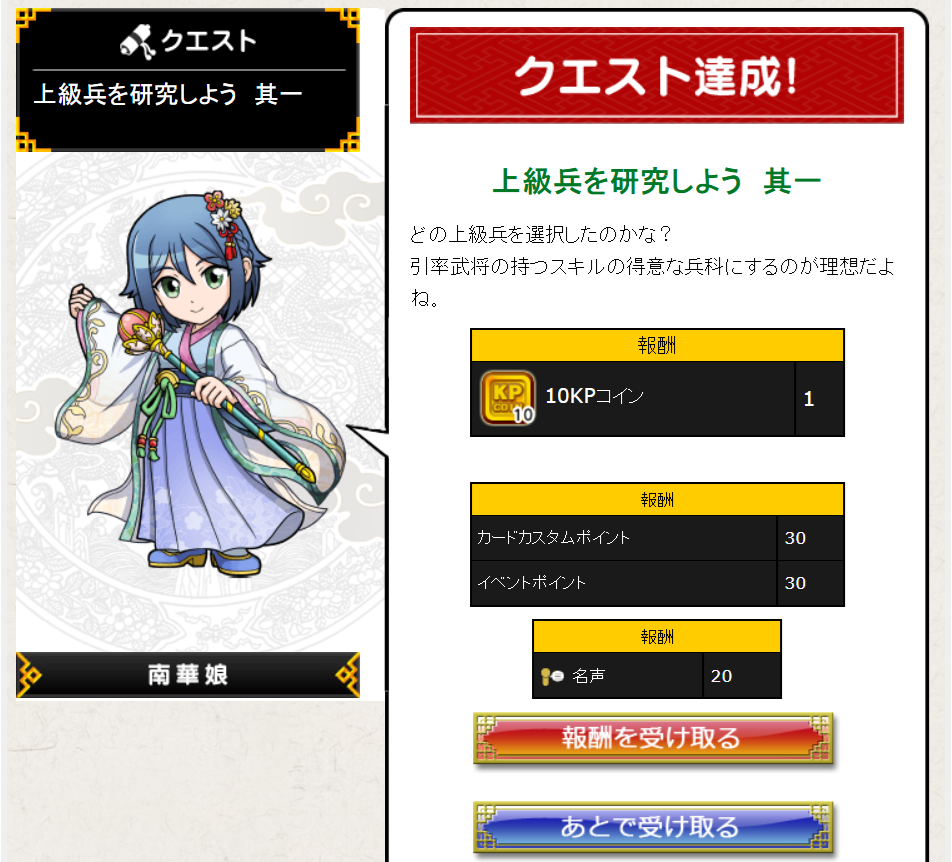Click the クエスト達成! red banner
The height and width of the screenshot is (862, 952).
(656, 75)
